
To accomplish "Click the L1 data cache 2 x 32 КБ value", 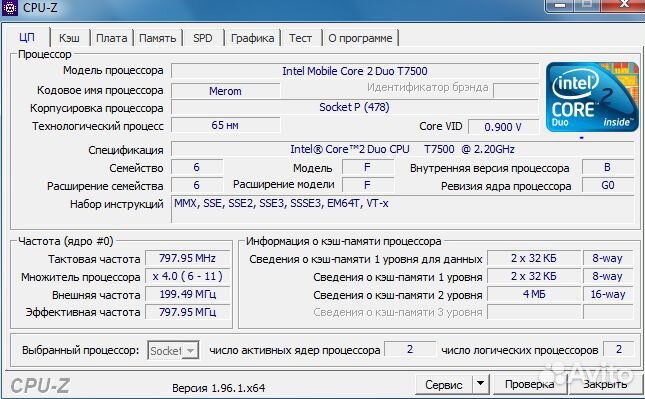I will (534, 258).
